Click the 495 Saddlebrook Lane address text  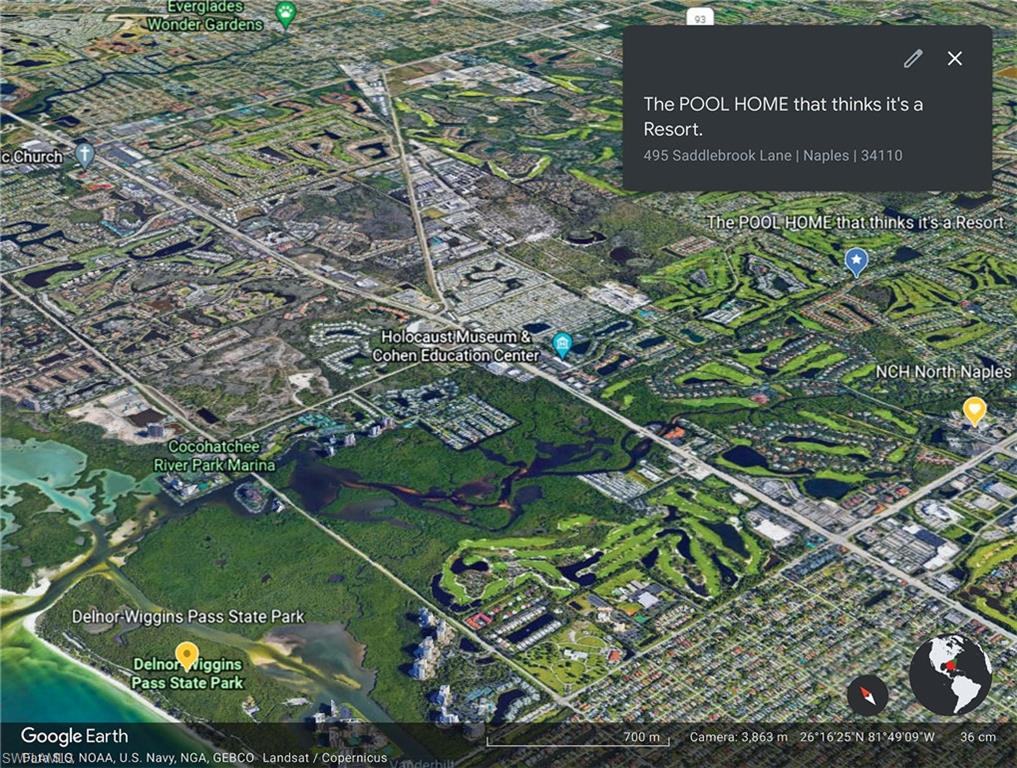point(772,156)
